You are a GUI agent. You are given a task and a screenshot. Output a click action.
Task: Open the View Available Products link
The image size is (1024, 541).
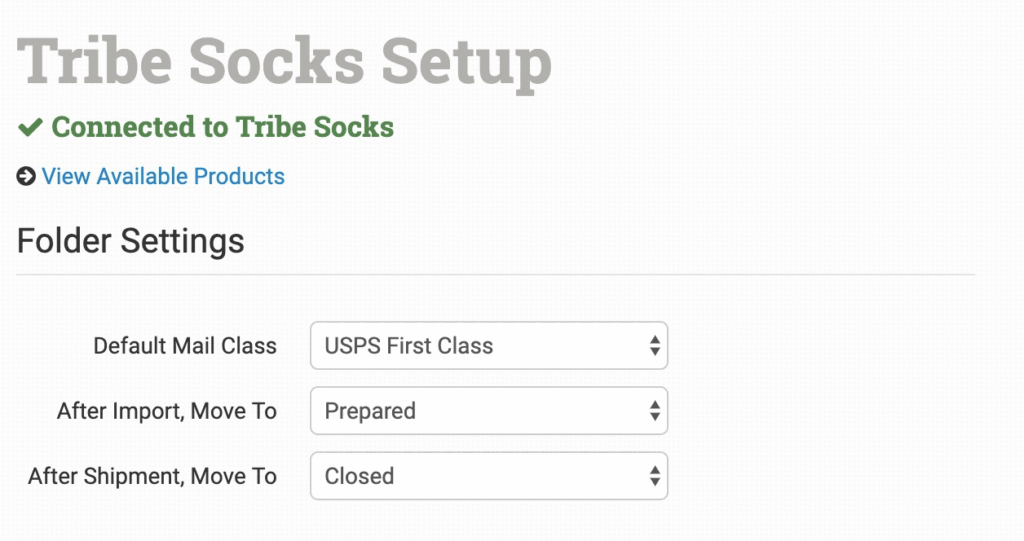click(163, 177)
